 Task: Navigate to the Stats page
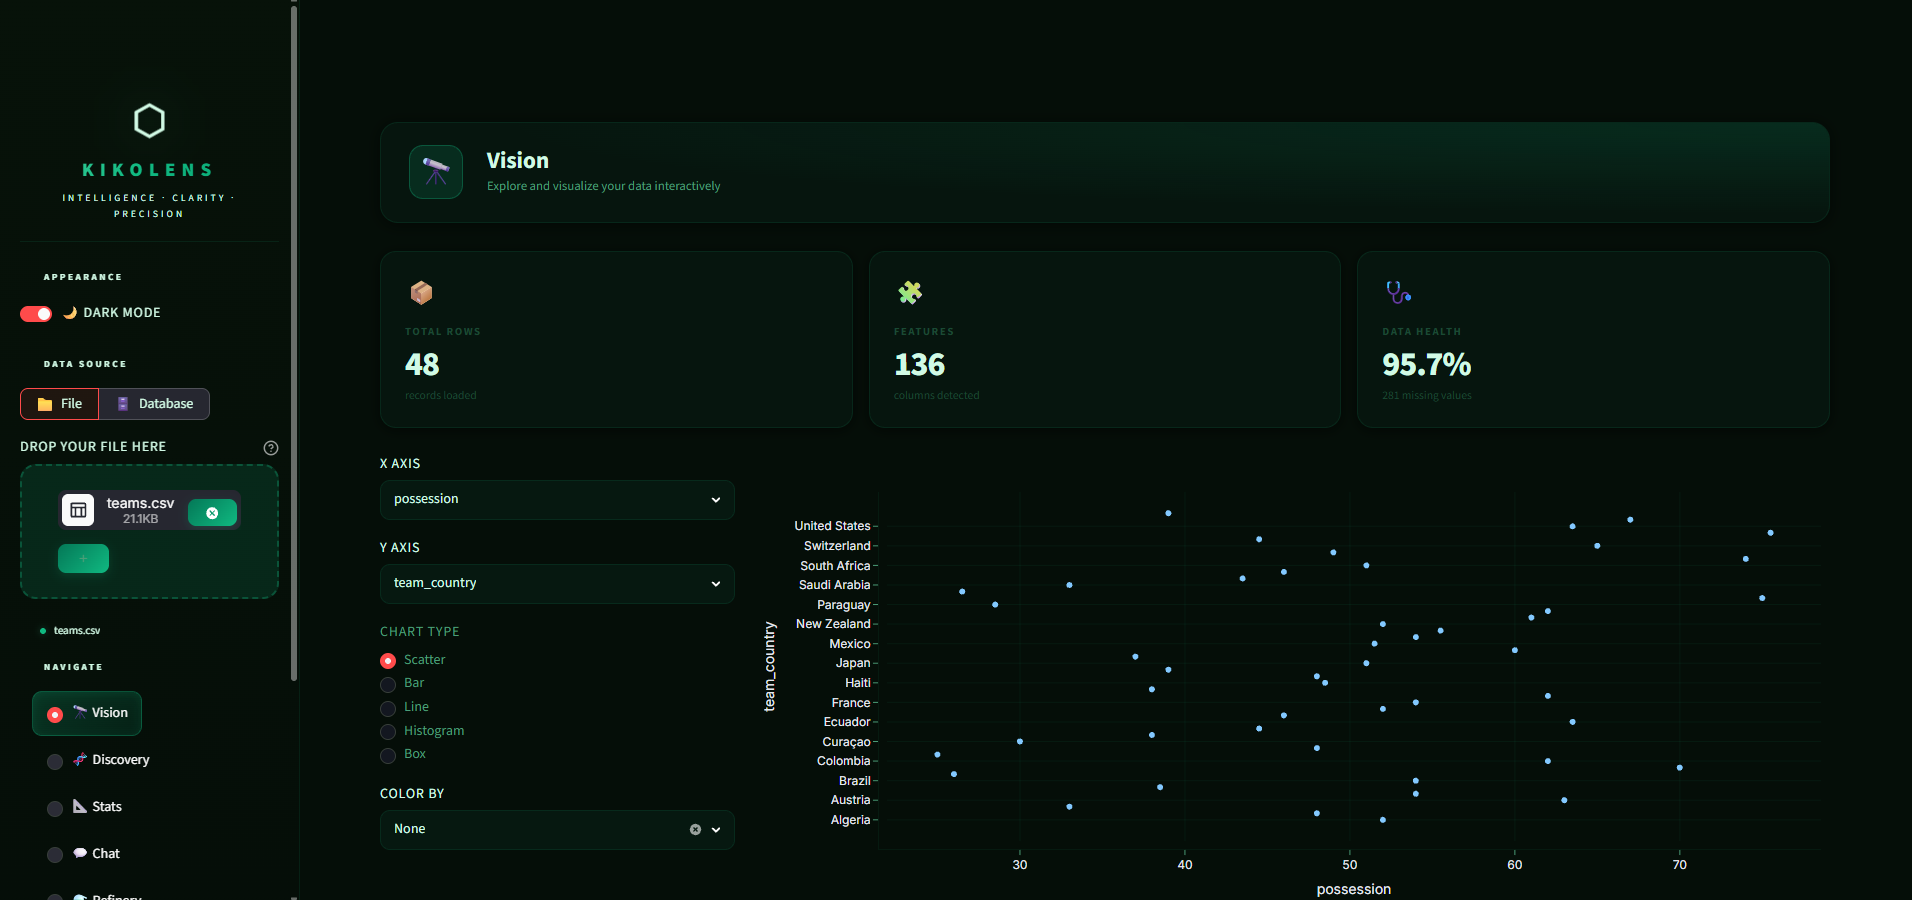click(x=84, y=808)
